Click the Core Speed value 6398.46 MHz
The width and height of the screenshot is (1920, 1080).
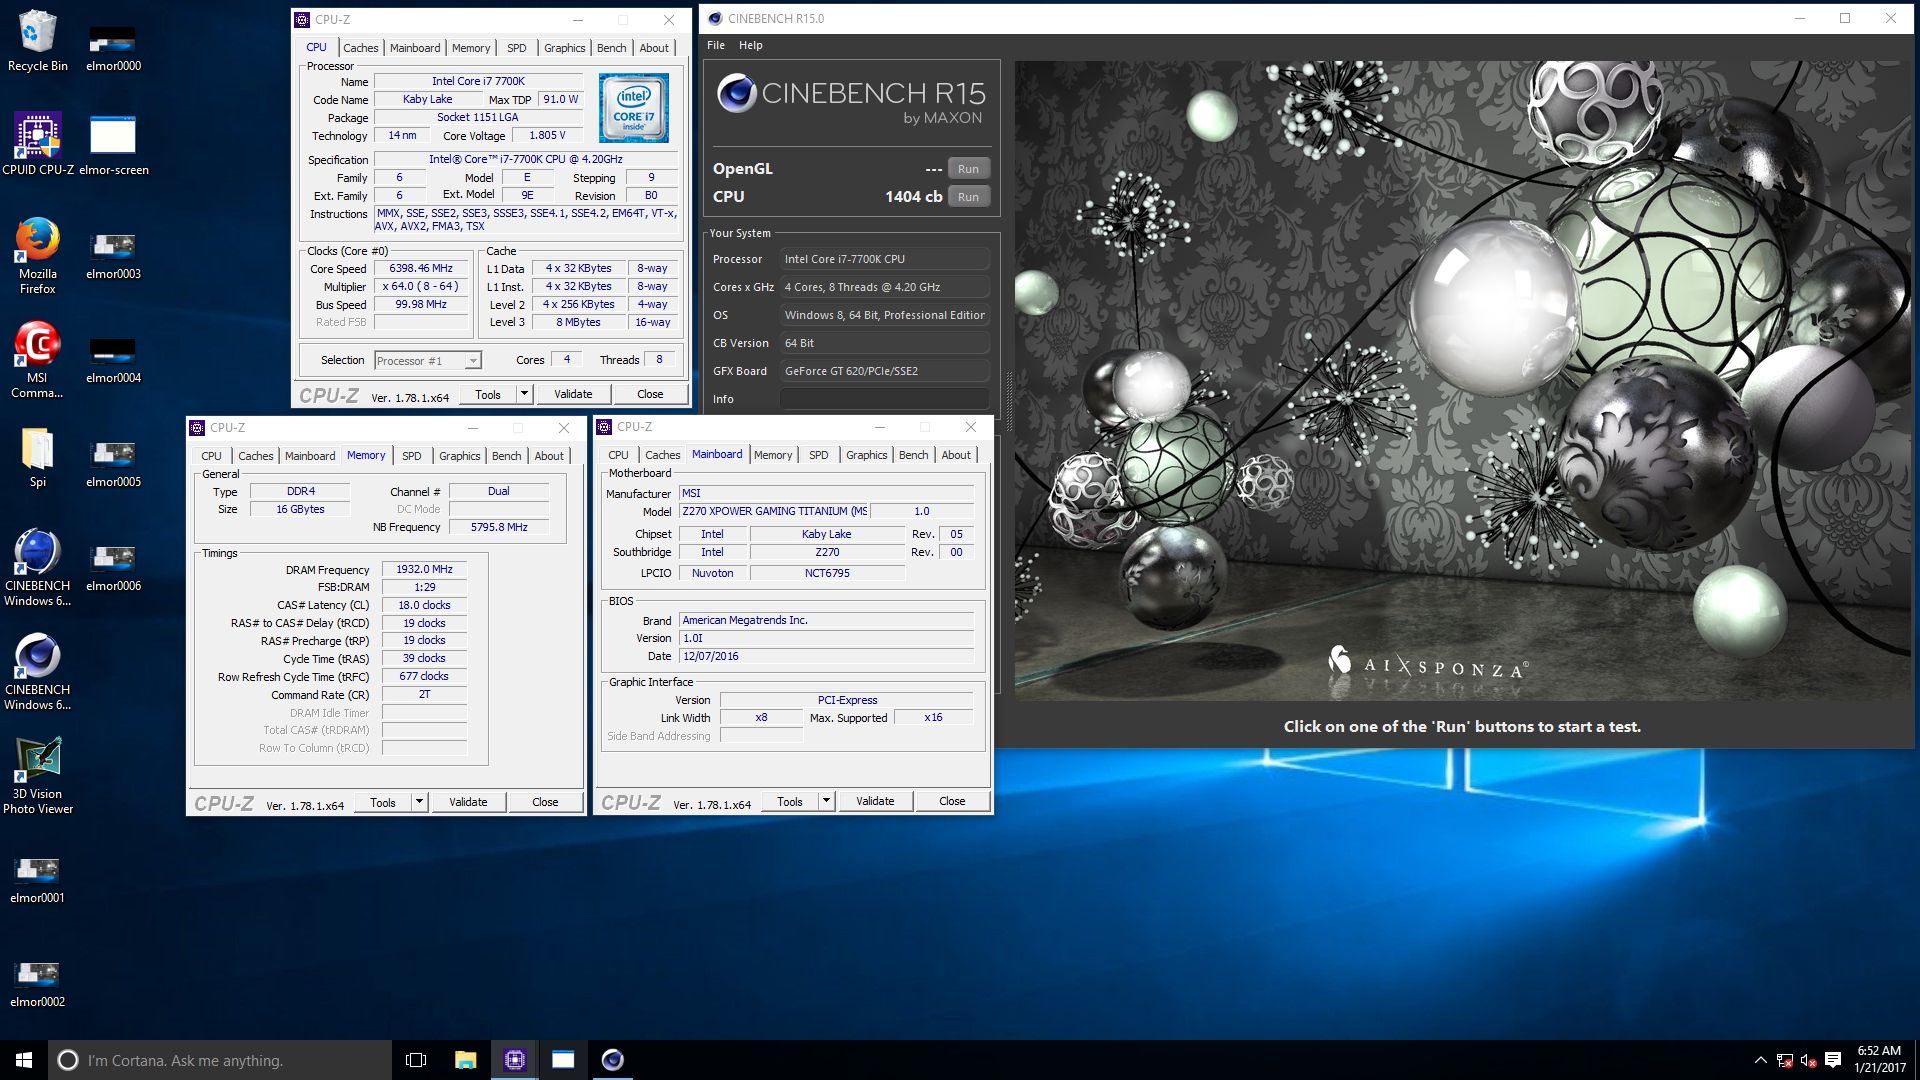pyautogui.click(x=421, y=269)
